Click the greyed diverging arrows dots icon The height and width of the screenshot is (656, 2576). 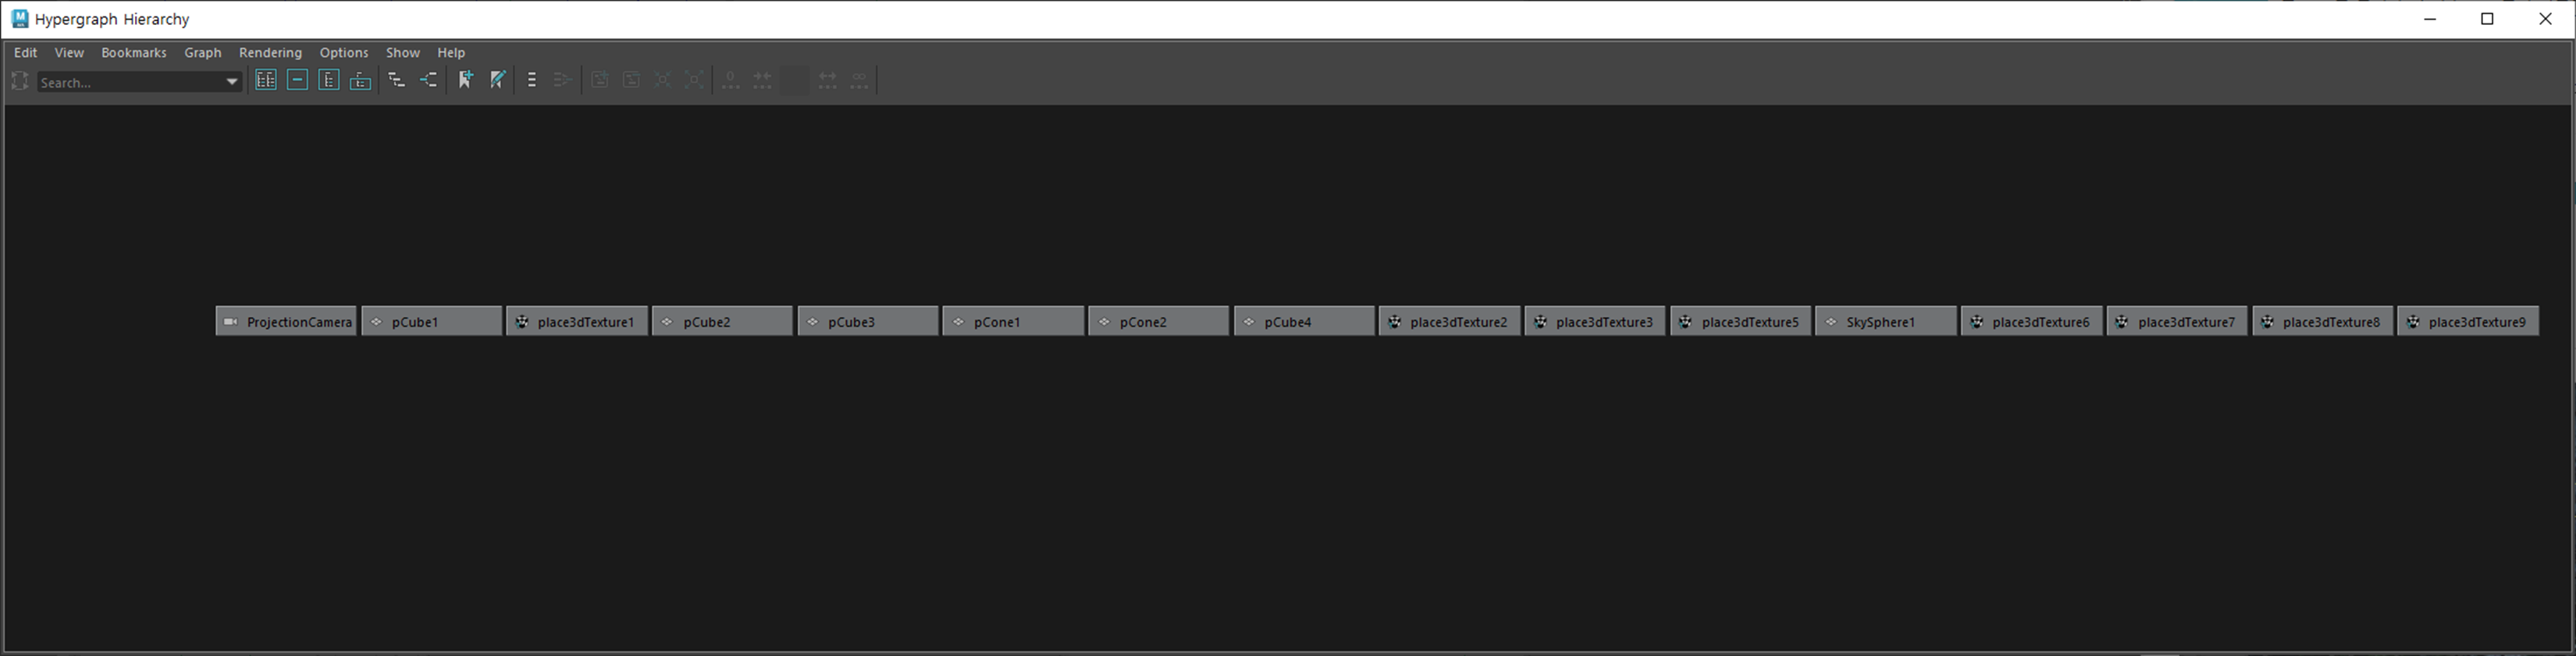[827, 80]
